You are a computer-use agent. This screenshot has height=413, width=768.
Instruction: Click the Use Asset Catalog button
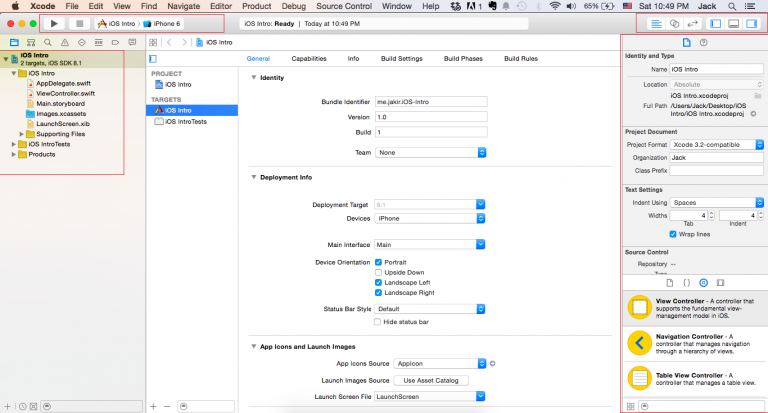pos(430,381)
